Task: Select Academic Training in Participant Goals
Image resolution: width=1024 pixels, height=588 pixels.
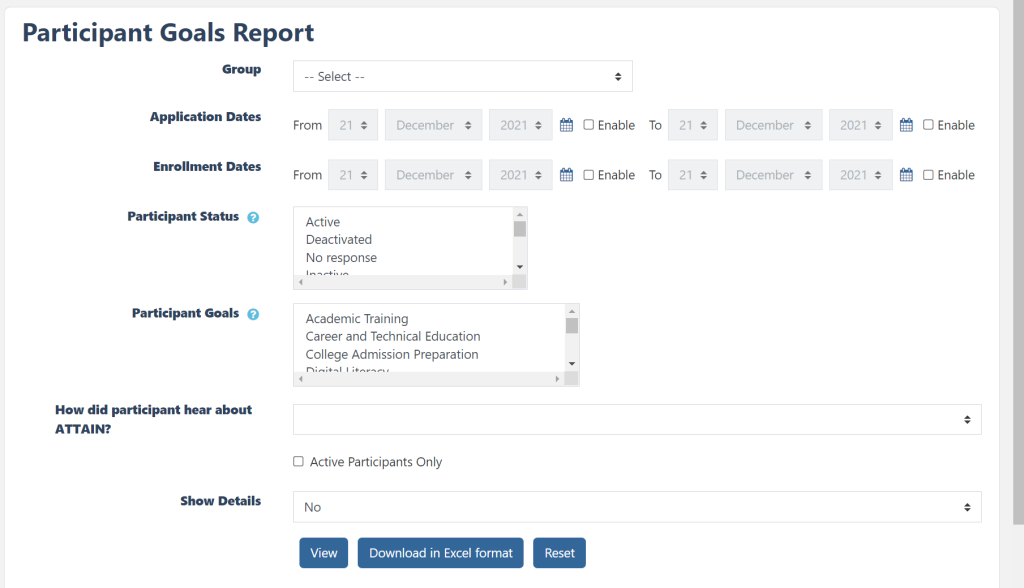Action: point(357,319)
